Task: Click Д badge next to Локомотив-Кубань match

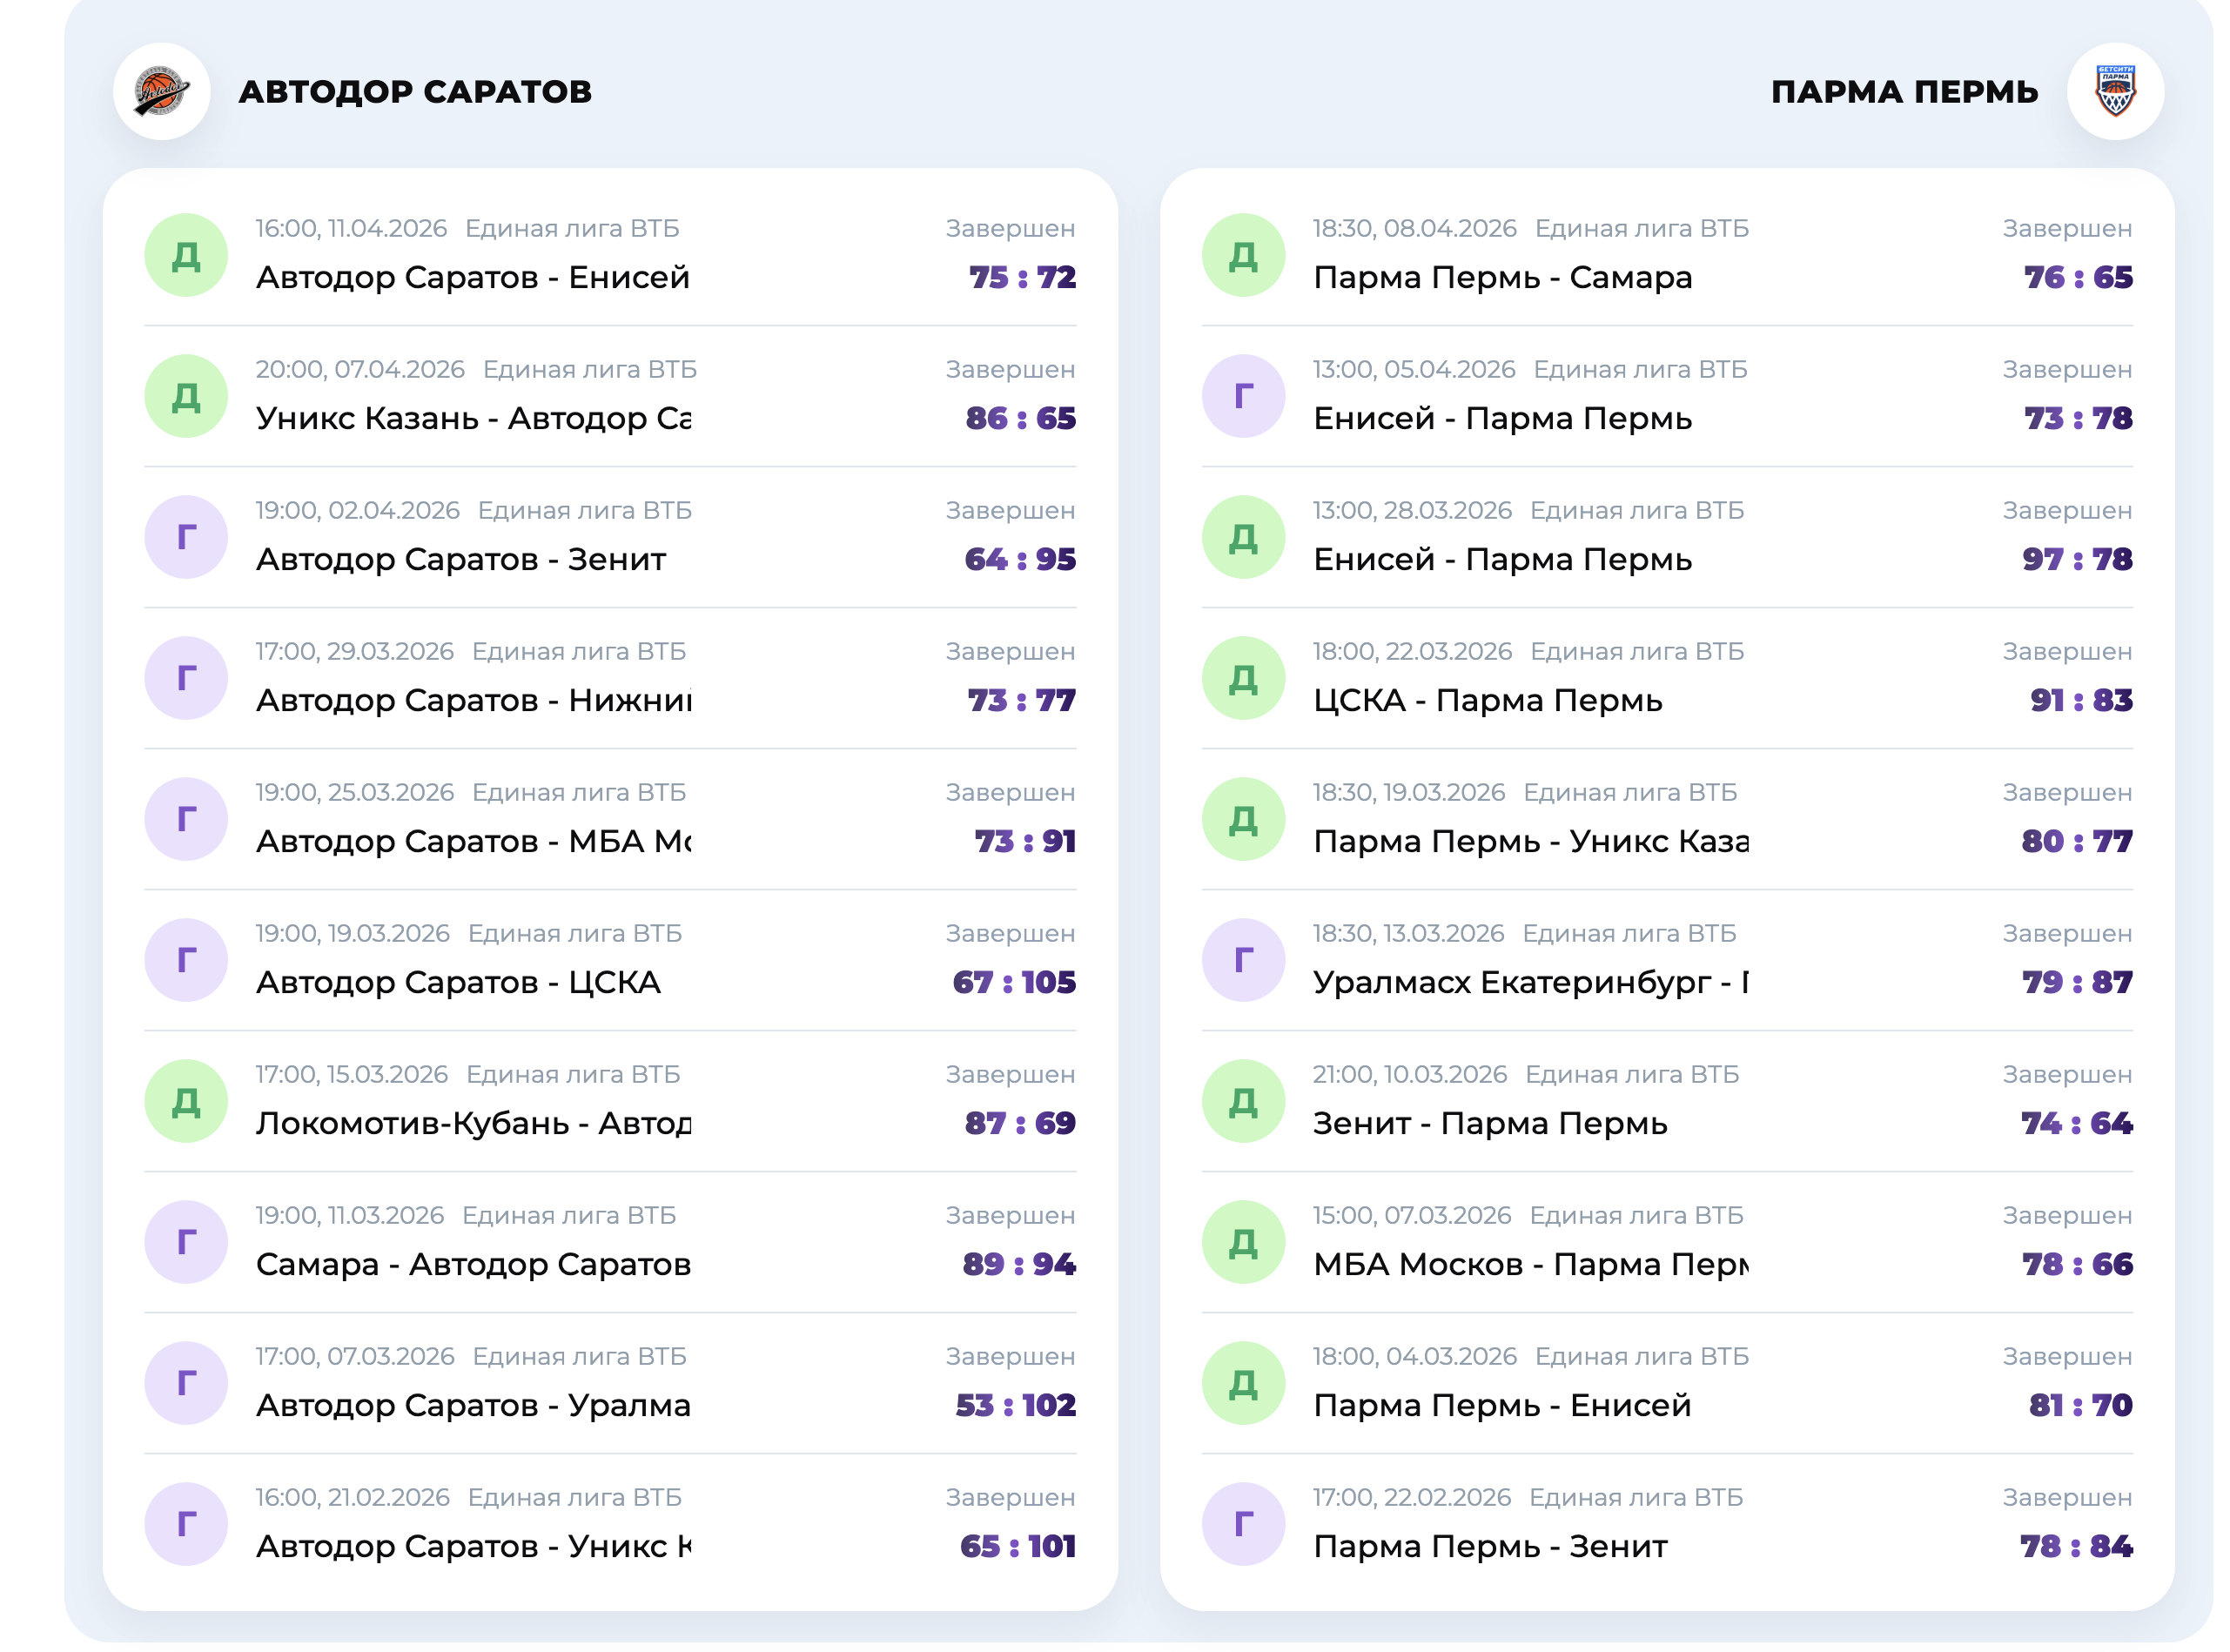Action: (x=186, y=1102)
